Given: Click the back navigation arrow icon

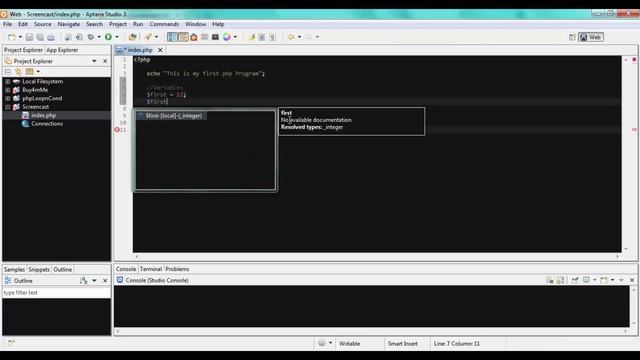Looking at the screenshot, I should coord(291,37).
